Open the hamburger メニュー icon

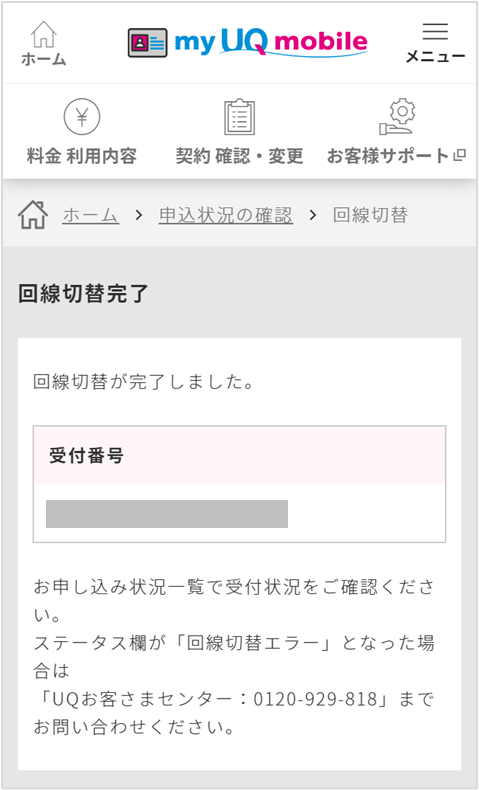coord(435,32)
